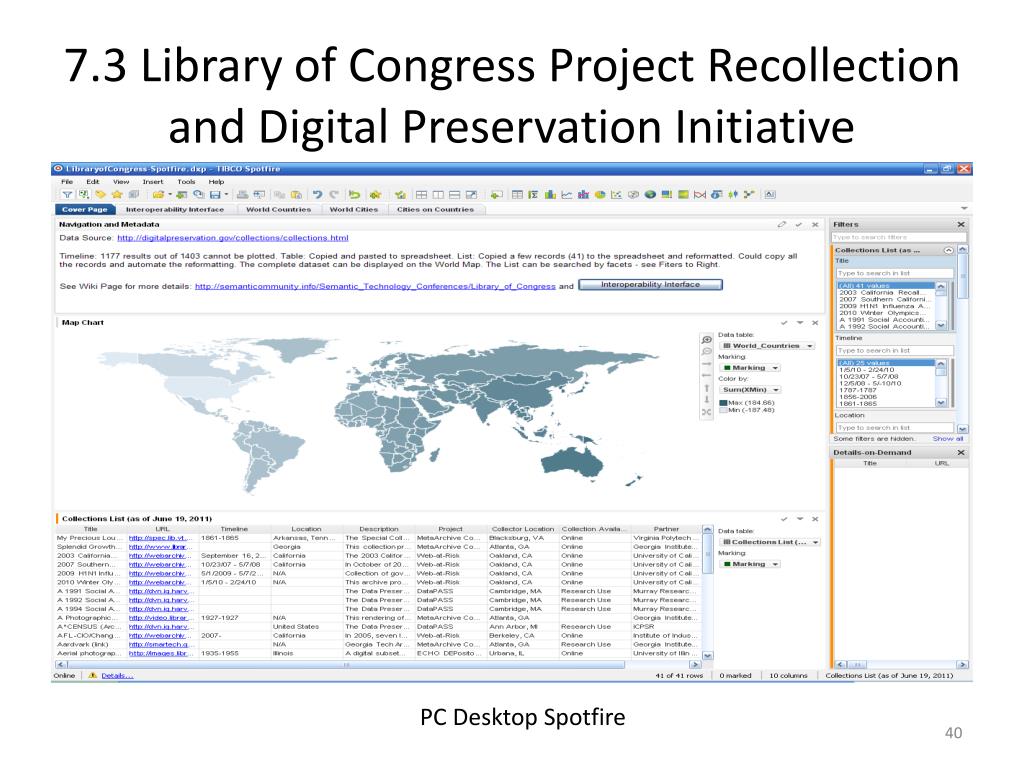Image resolution: width=1024 pixels, height=768 pixels.
Task: Click the Open file folder icon
Action: pyautogui.click(x=158, y=195)
